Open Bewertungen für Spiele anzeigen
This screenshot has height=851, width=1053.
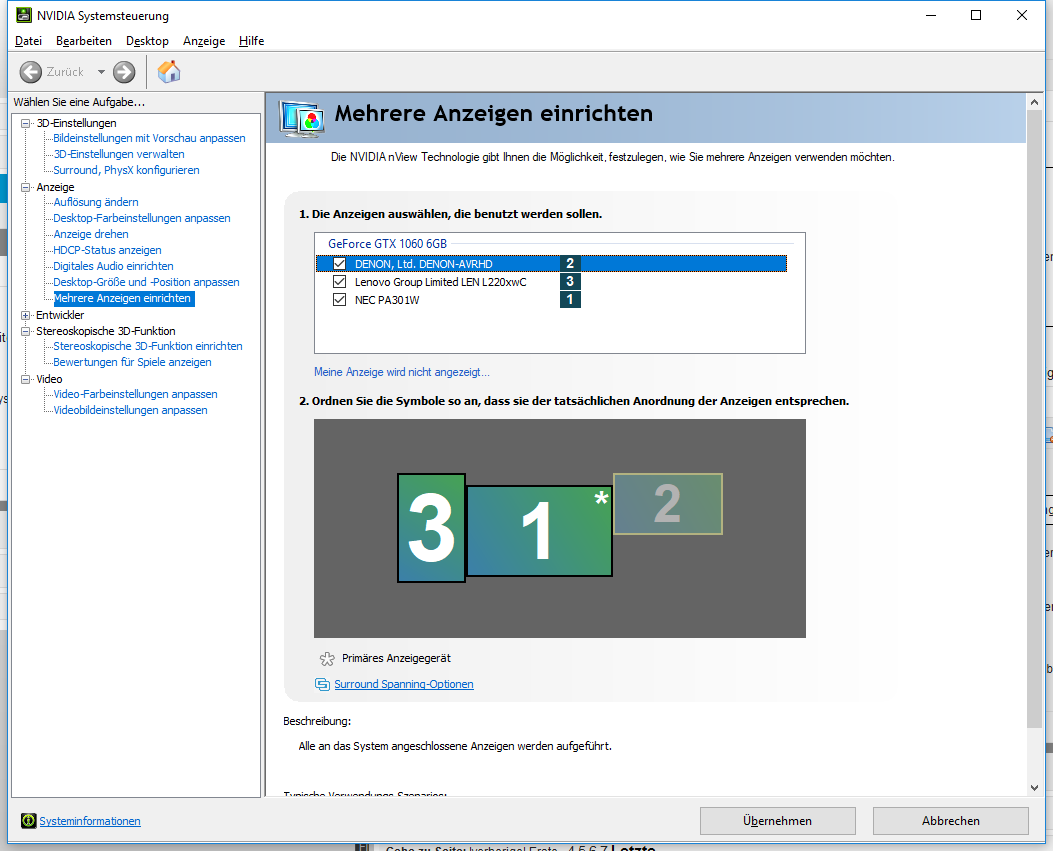(132, 362)
